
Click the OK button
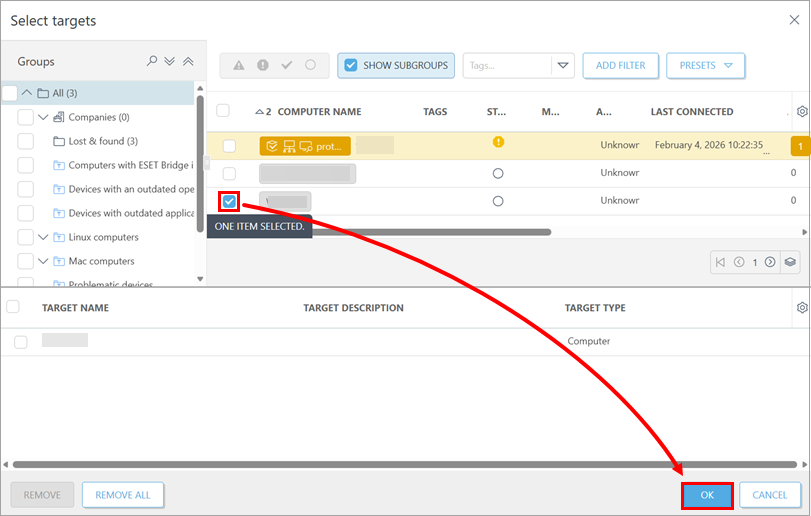click(707, 495)
